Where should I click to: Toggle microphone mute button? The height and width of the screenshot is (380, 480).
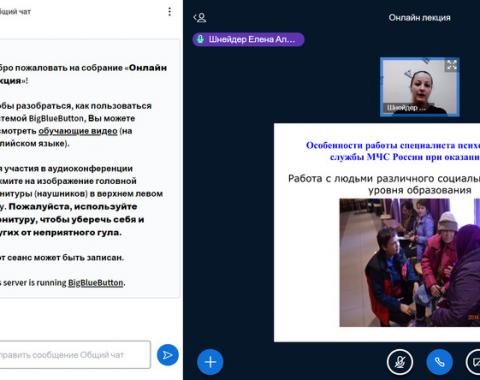point(400,362)
